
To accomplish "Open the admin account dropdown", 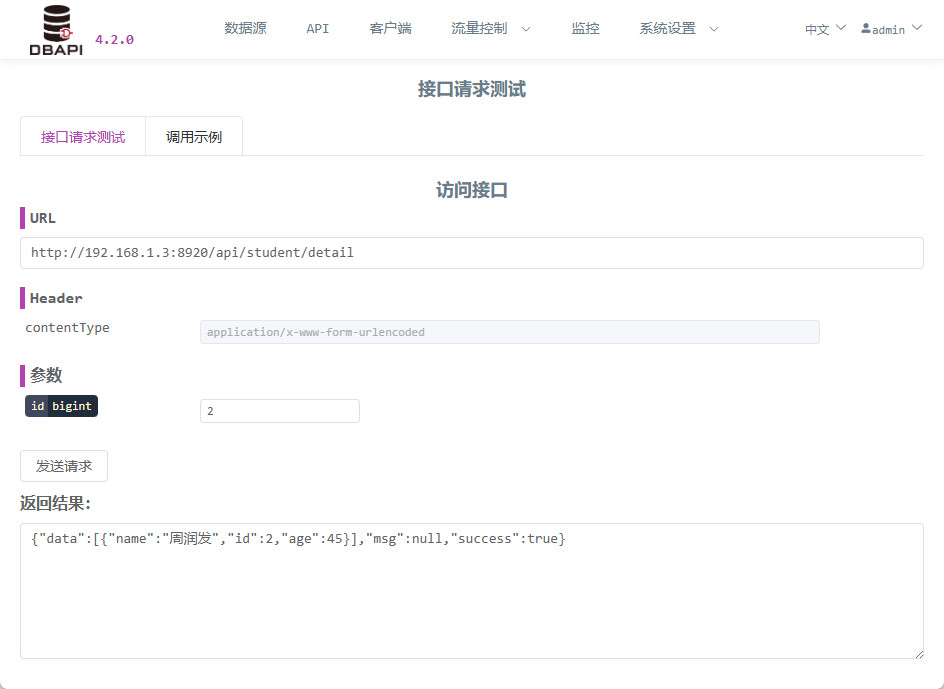I will (891, 29).
